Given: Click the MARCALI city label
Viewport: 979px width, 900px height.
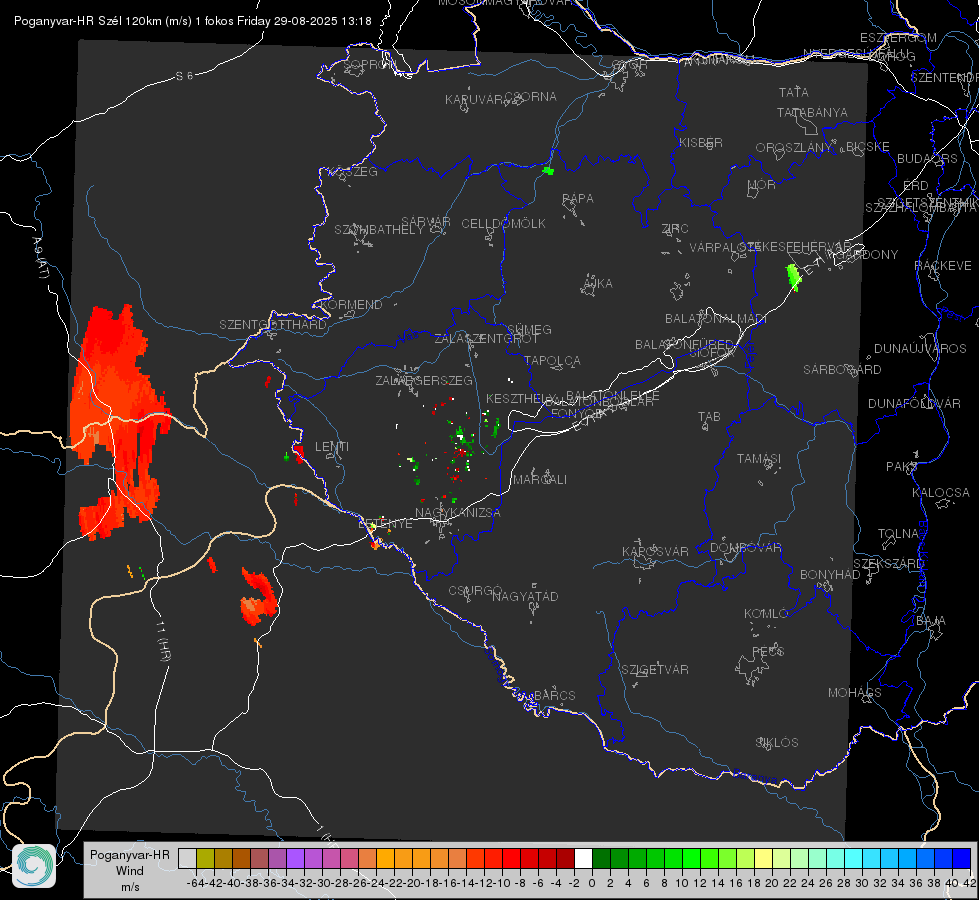Looking at the screenshot, I should click(540, 480).
